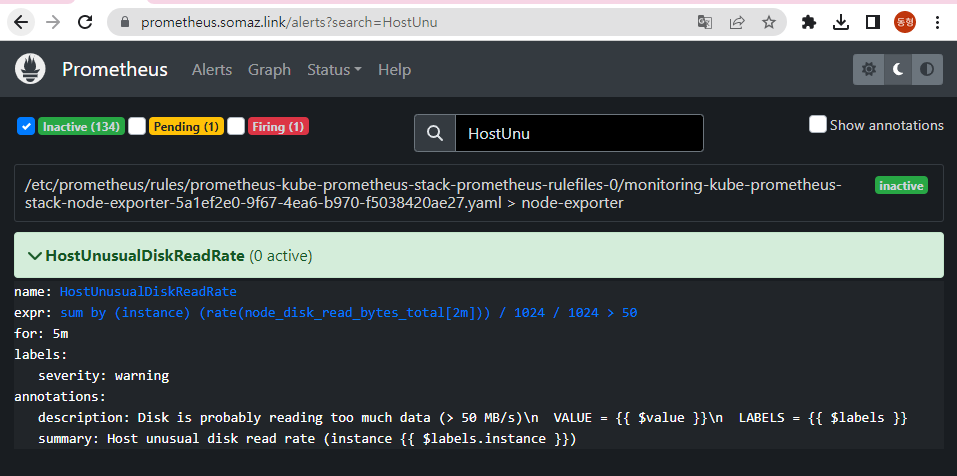The height and width of the screenshot is (476, 957).
Task: Bookmark this page with star icon
Action: [x=769, y=23]
